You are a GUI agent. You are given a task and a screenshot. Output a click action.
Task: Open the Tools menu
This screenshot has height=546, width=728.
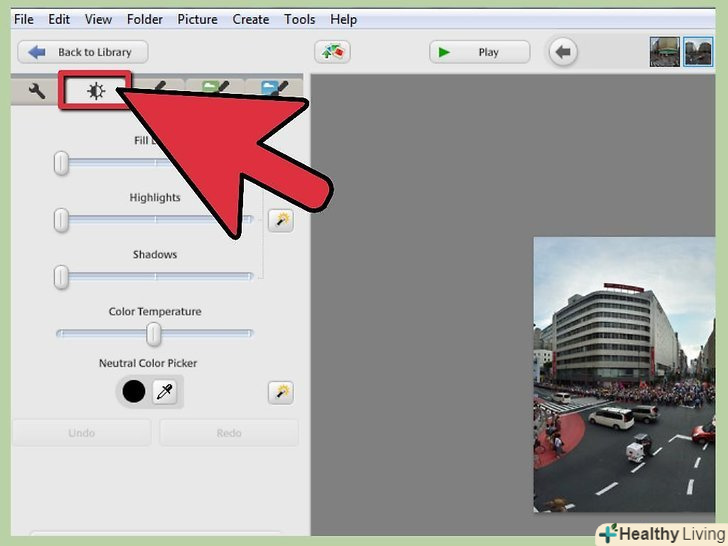300,19
